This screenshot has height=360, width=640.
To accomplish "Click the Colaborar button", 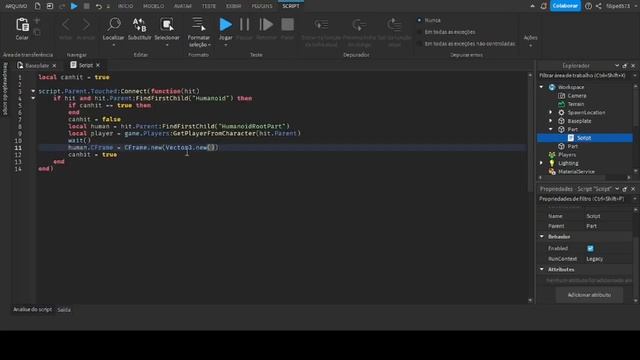I will point(565,6).
